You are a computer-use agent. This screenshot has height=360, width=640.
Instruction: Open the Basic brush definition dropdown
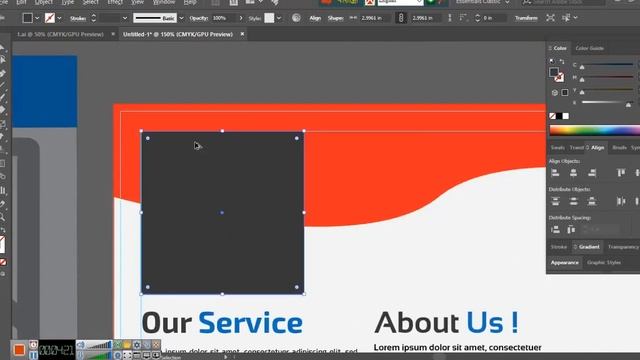181,18
